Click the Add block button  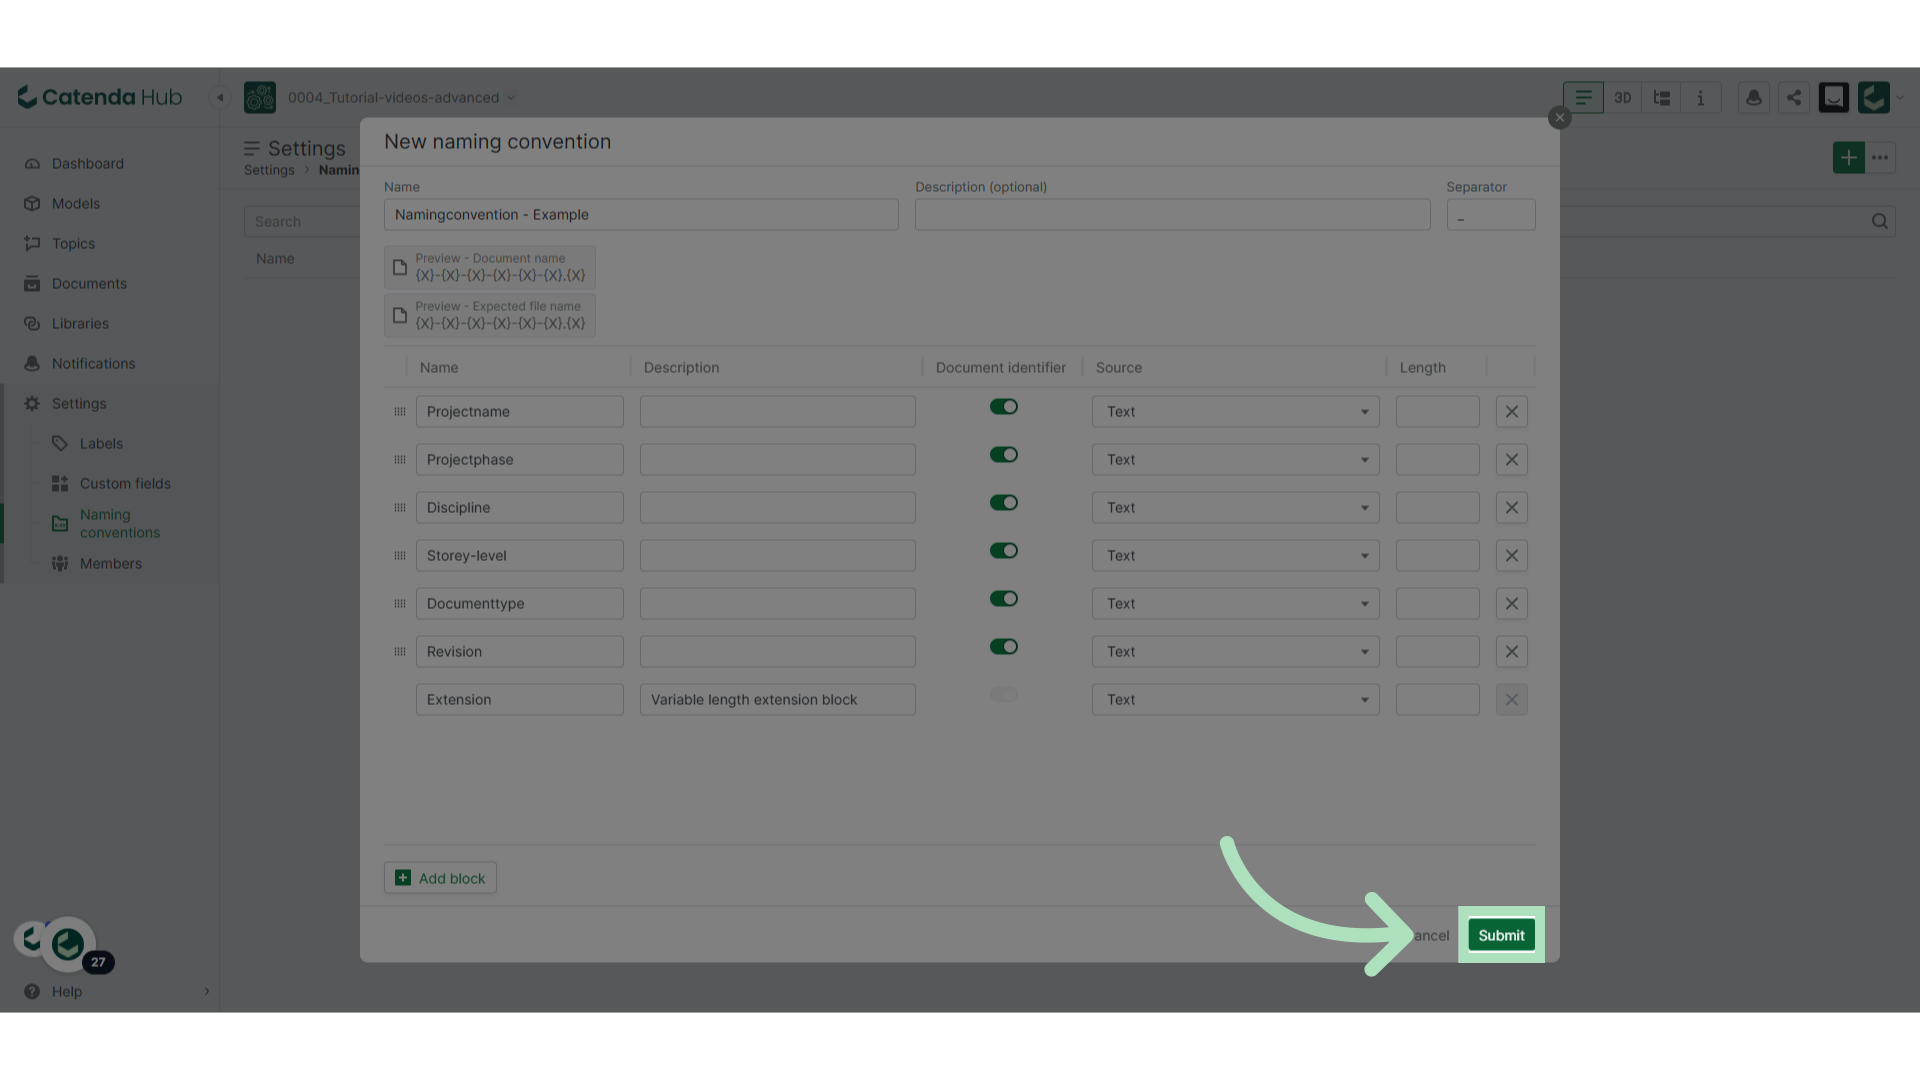coord(440,878)
